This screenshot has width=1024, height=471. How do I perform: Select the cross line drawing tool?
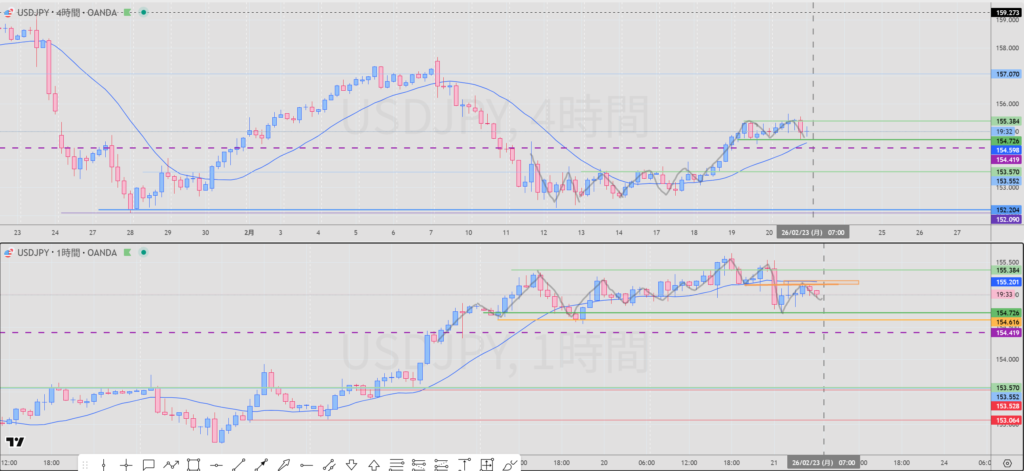point(126,464)
